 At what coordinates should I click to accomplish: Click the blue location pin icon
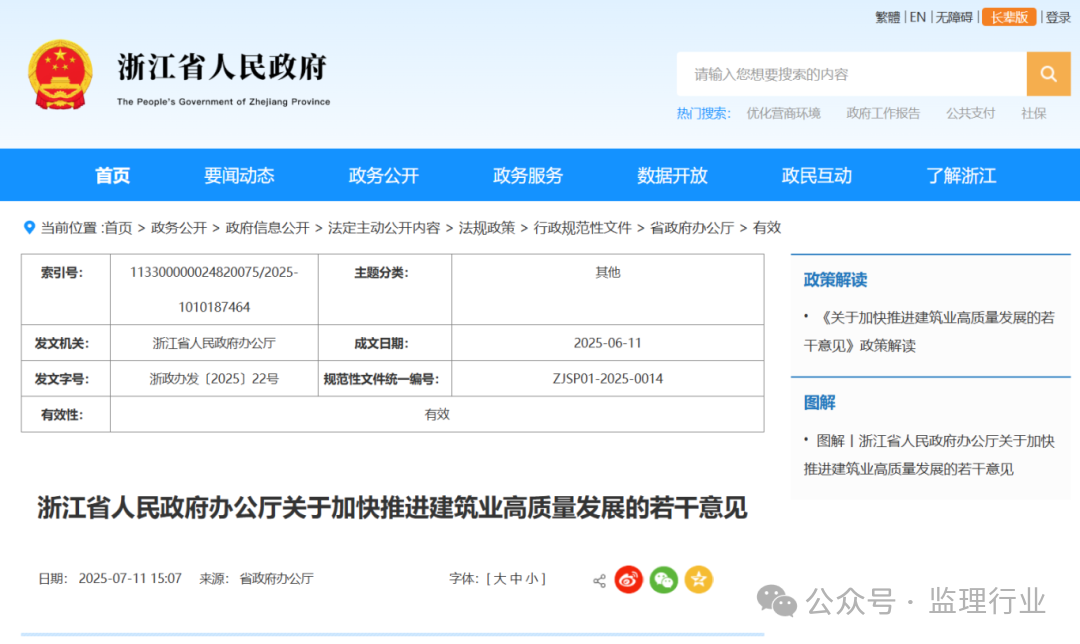[29, 227]
